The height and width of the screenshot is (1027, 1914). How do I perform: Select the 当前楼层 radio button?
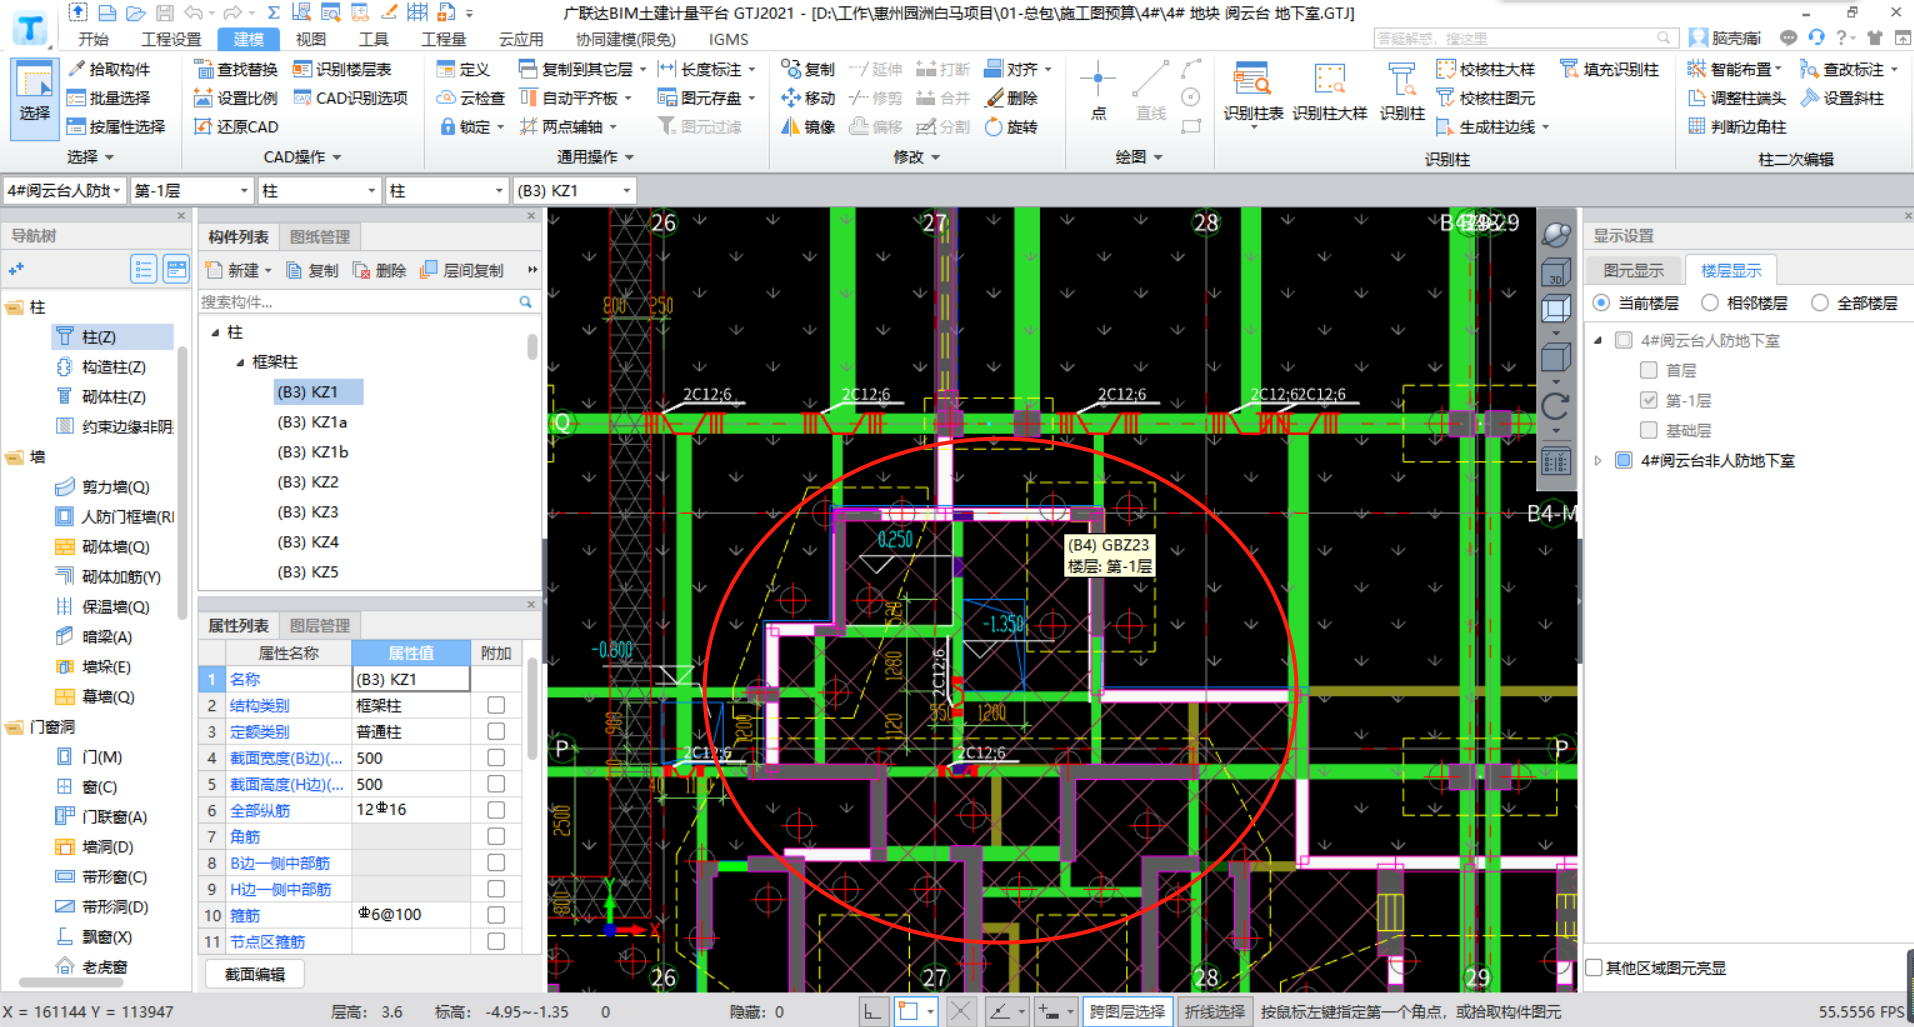1602,303
